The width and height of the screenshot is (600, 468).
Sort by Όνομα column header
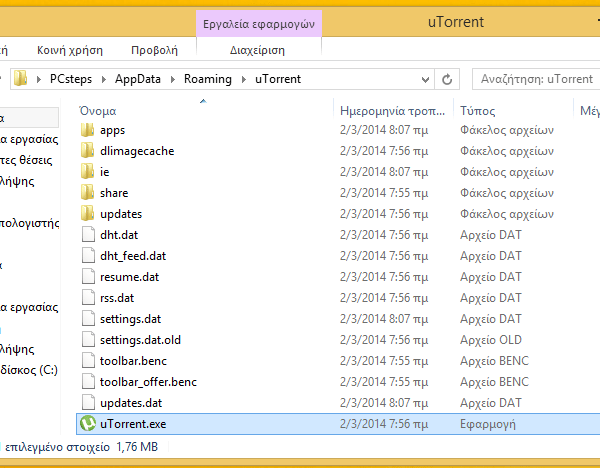(98, 111)
